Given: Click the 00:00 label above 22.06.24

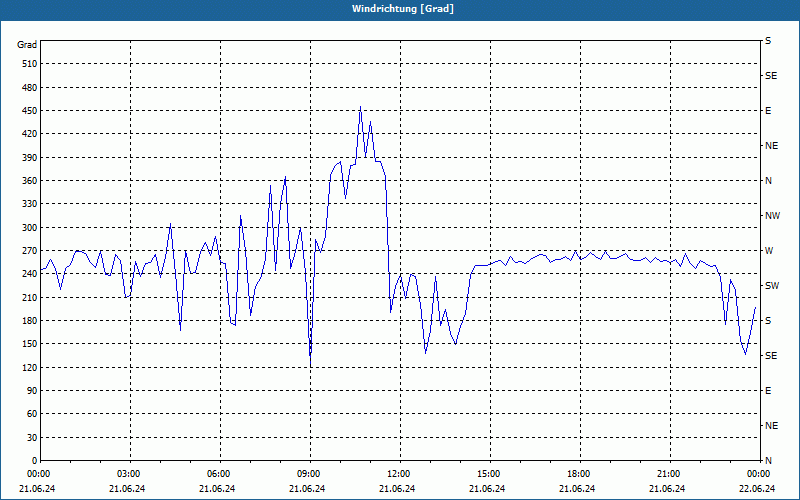Looking at the screenshot, I should (x=758, y=474).
